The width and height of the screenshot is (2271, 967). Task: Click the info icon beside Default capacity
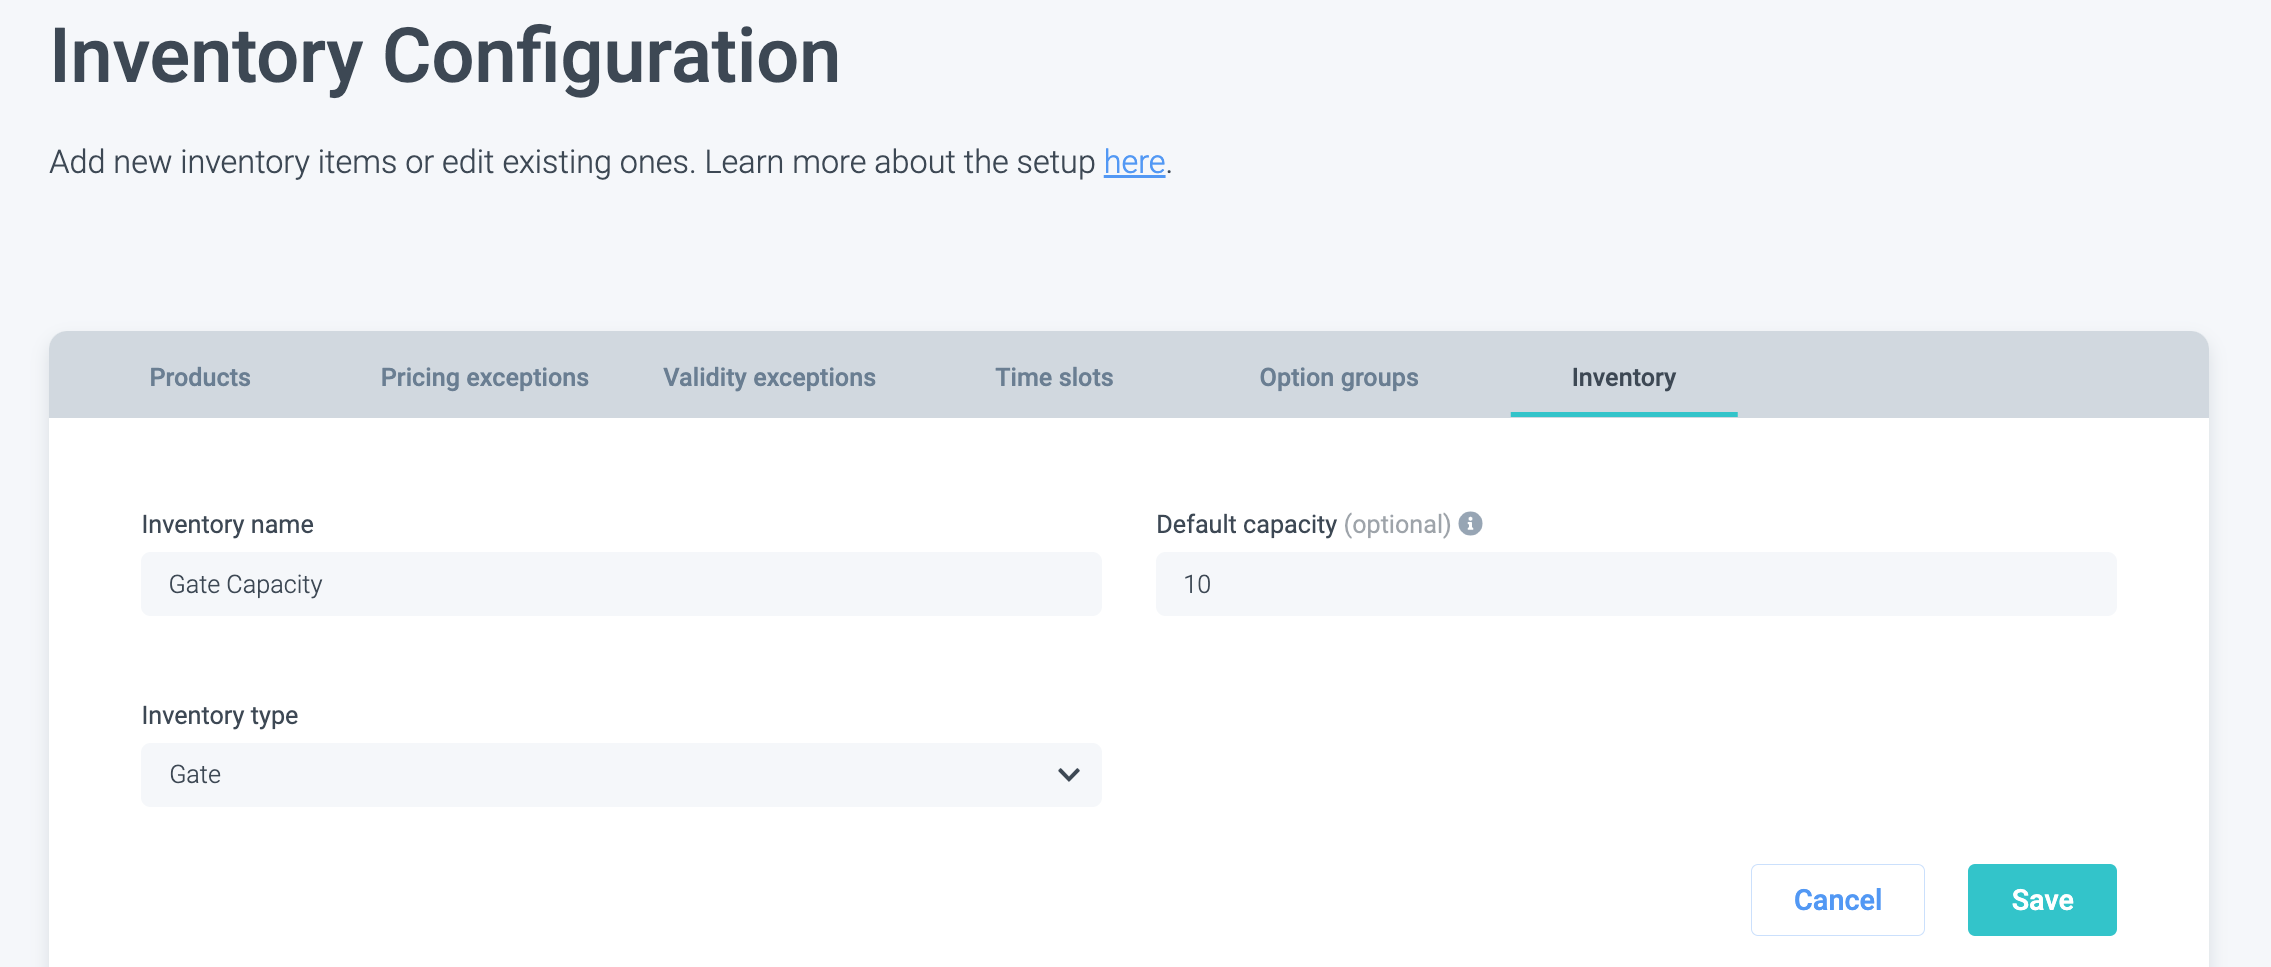click(1470, 523)
